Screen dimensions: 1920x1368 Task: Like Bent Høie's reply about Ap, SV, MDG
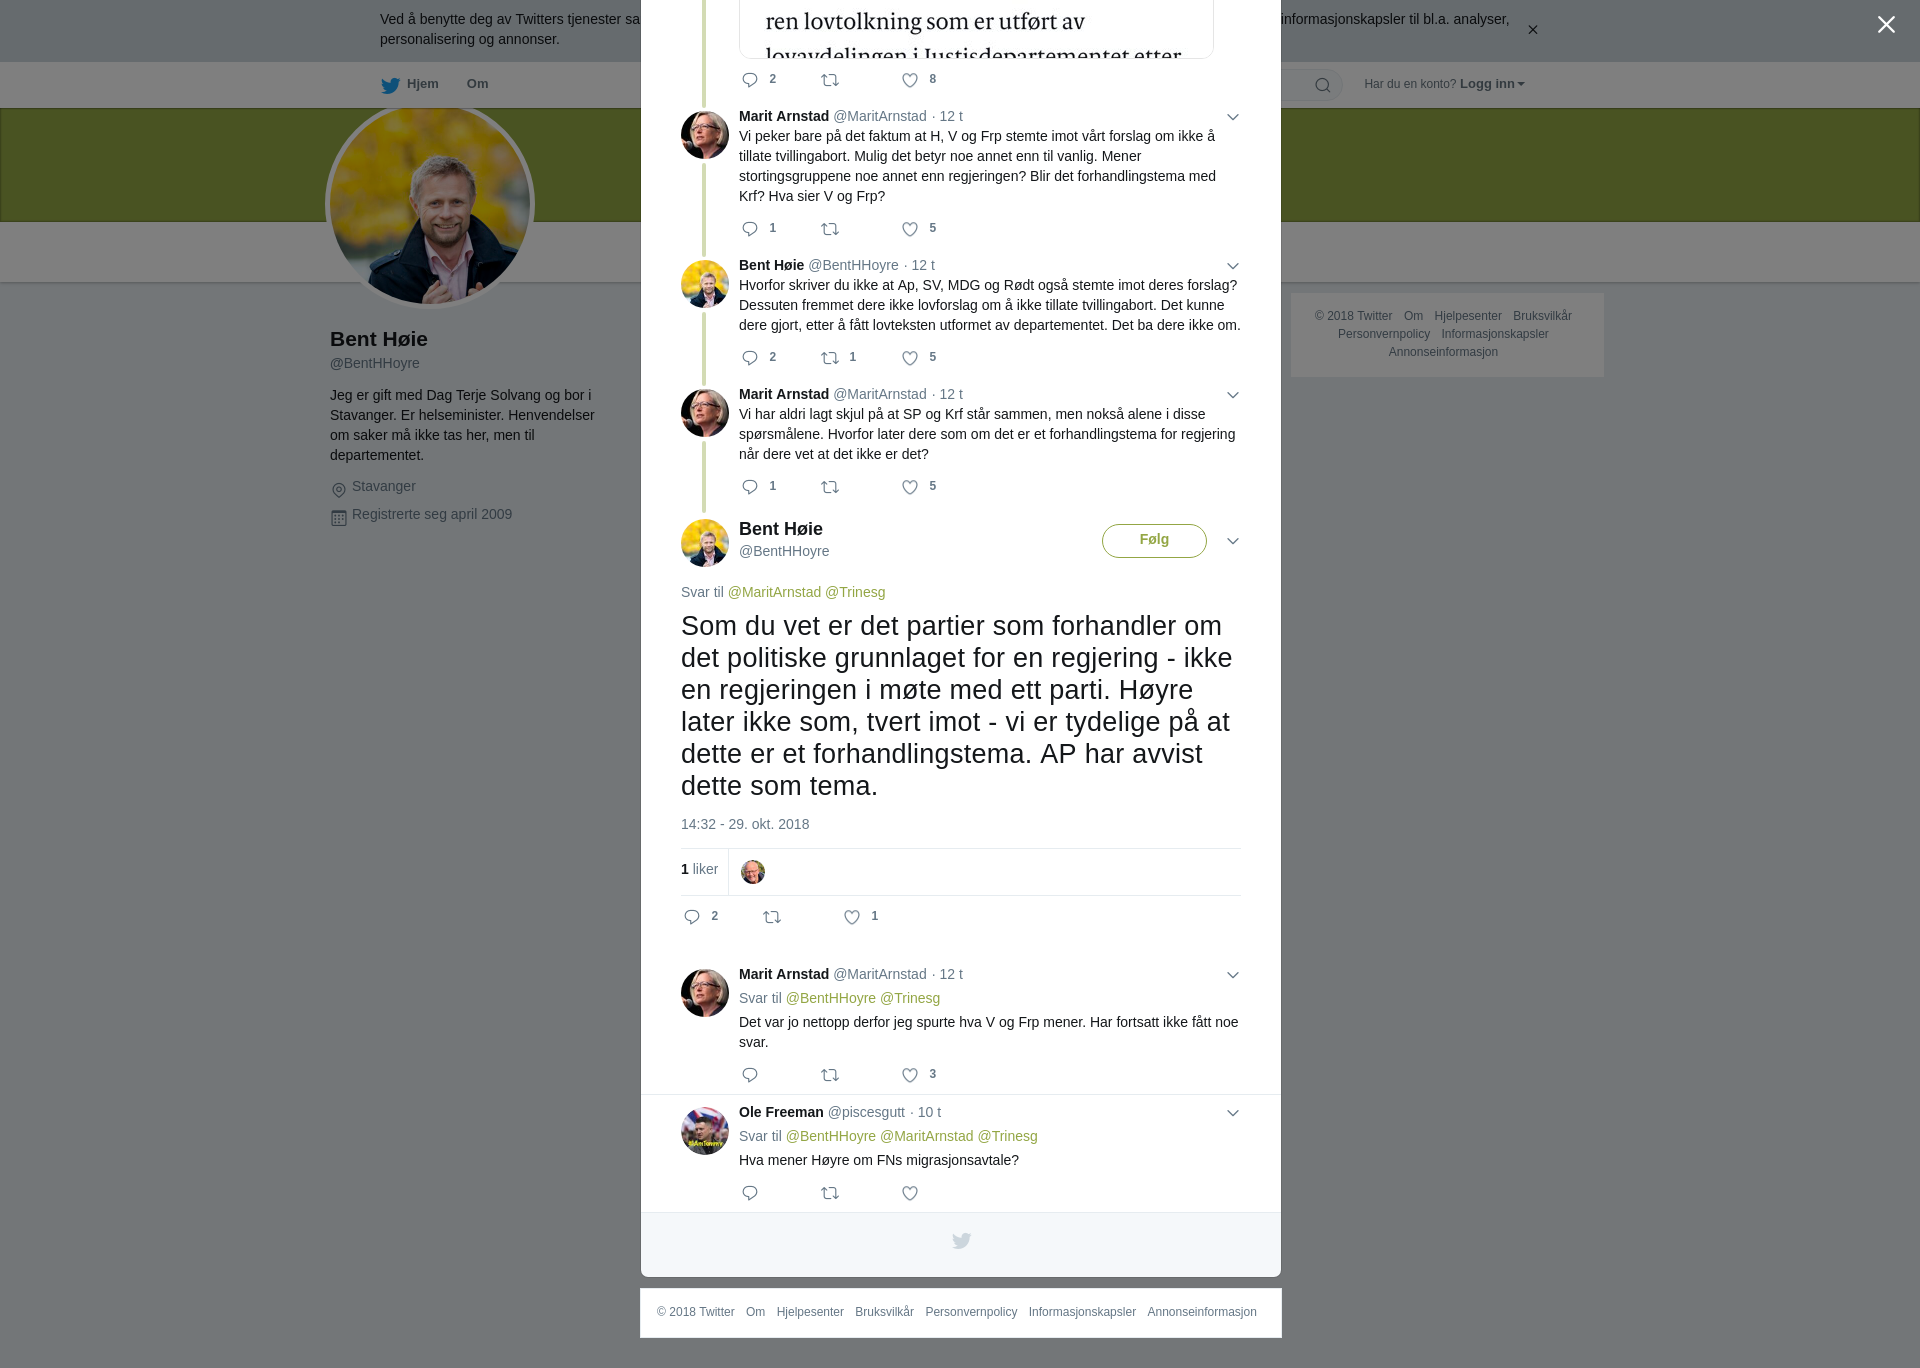910,358
